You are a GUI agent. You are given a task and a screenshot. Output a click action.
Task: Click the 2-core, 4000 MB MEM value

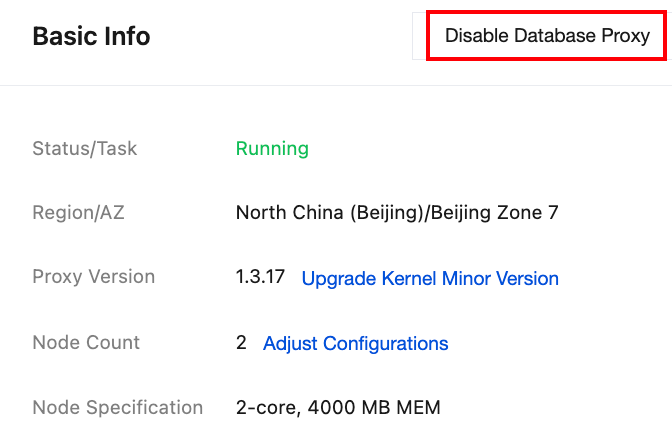click(x=338, y=408)
